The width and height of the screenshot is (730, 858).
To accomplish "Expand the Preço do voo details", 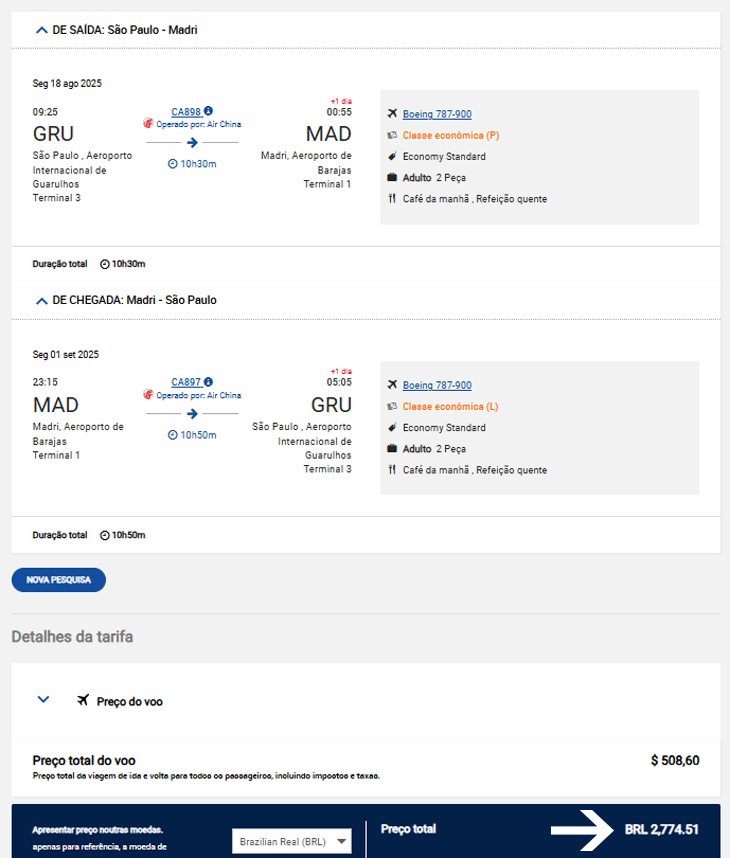I will tap(43, 699).
